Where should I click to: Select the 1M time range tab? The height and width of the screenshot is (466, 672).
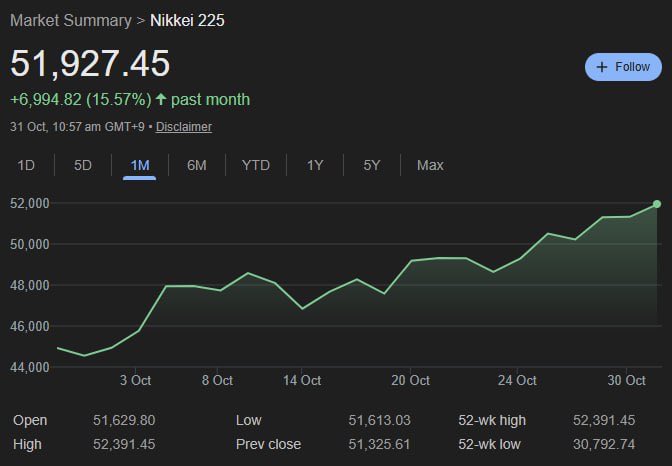pyautogui.click(x=140, y=165)
